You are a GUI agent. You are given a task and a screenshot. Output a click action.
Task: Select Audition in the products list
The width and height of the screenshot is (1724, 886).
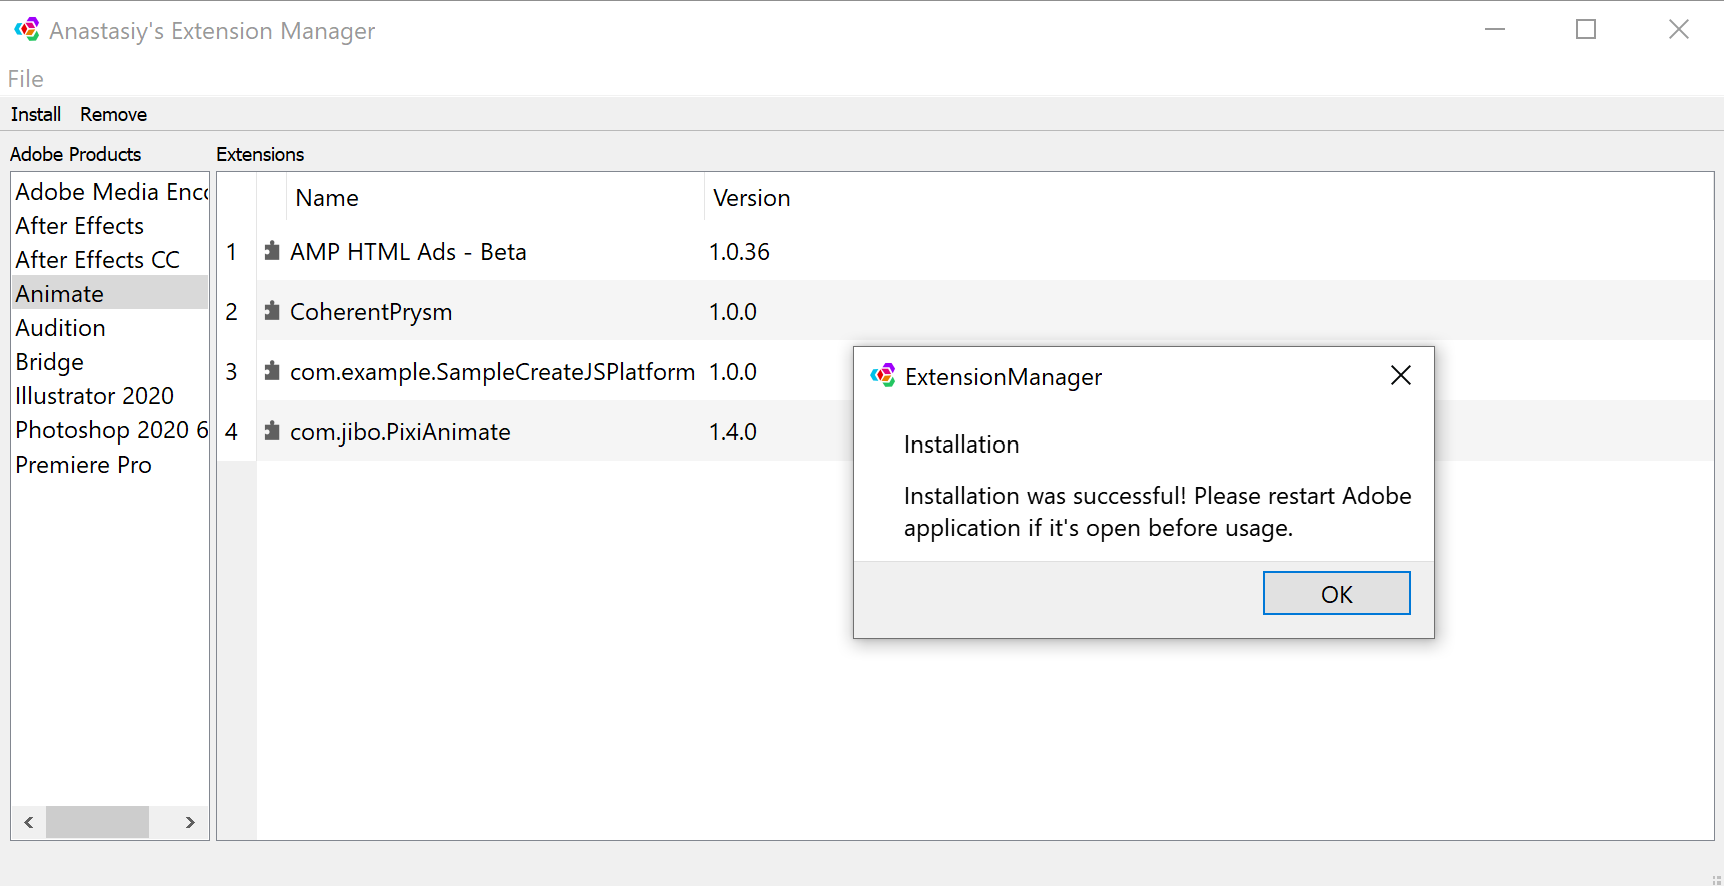(110, 327)
